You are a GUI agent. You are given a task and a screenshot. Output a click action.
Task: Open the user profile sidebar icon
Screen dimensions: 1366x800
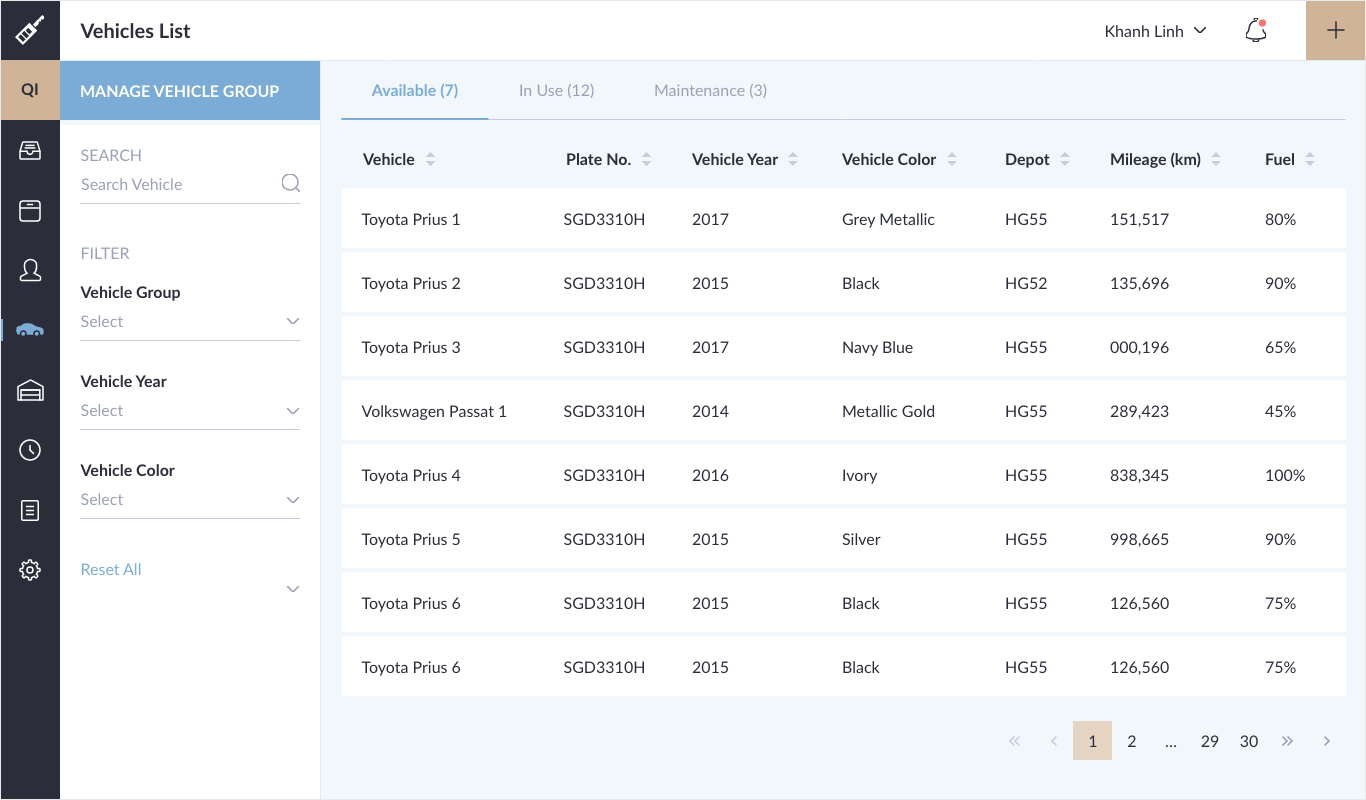coord(30,270)
